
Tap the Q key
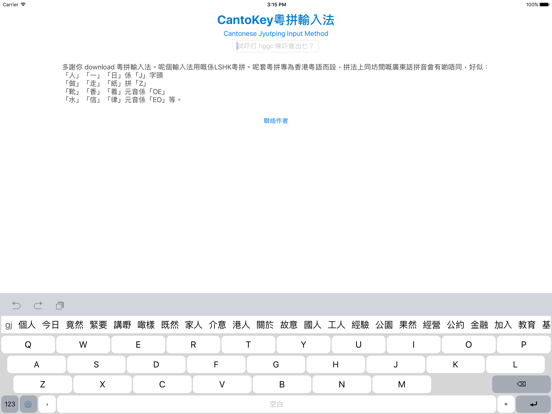pyautogui.click(x=28, y=345)
